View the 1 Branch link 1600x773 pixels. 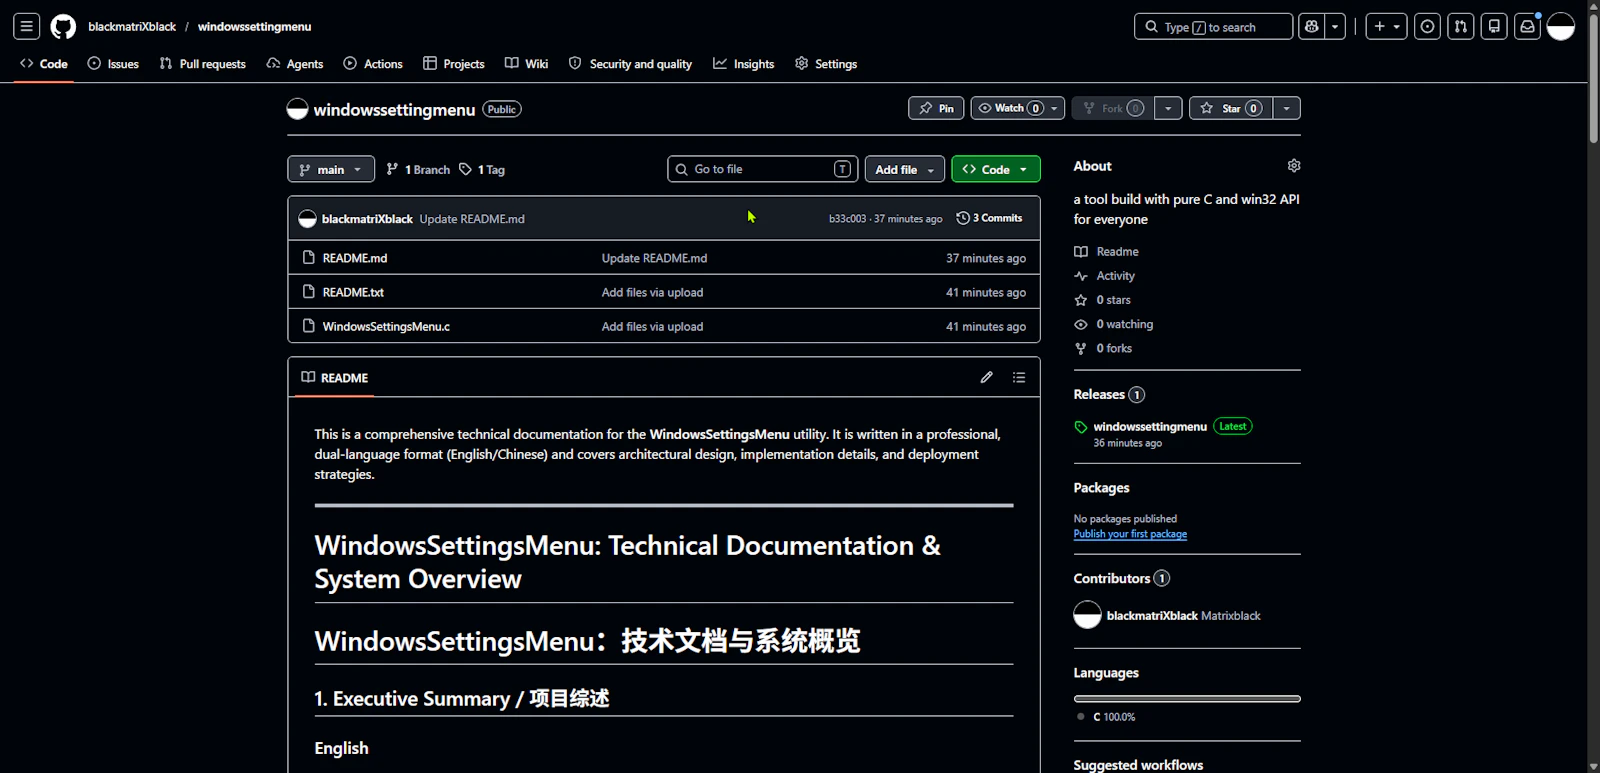point(418,170)
